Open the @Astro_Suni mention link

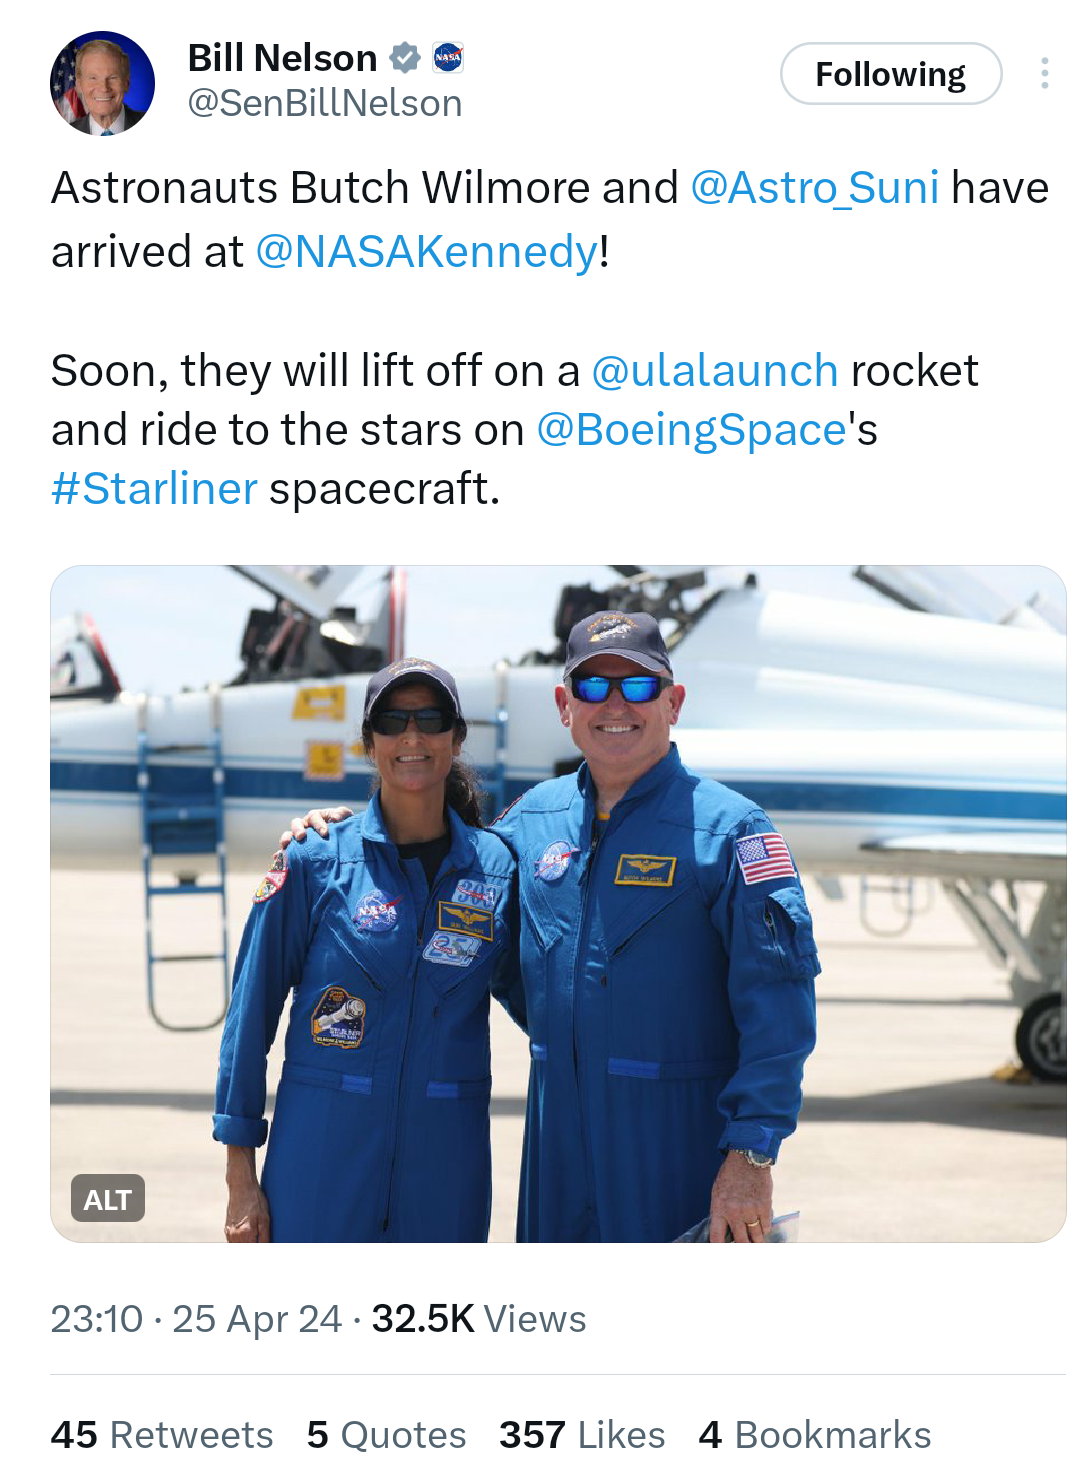[x=815, y=187]
